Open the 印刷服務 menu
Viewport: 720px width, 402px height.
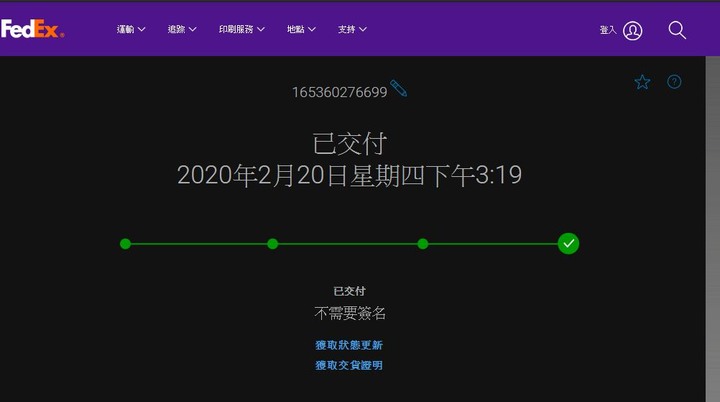tap(242, 29)
